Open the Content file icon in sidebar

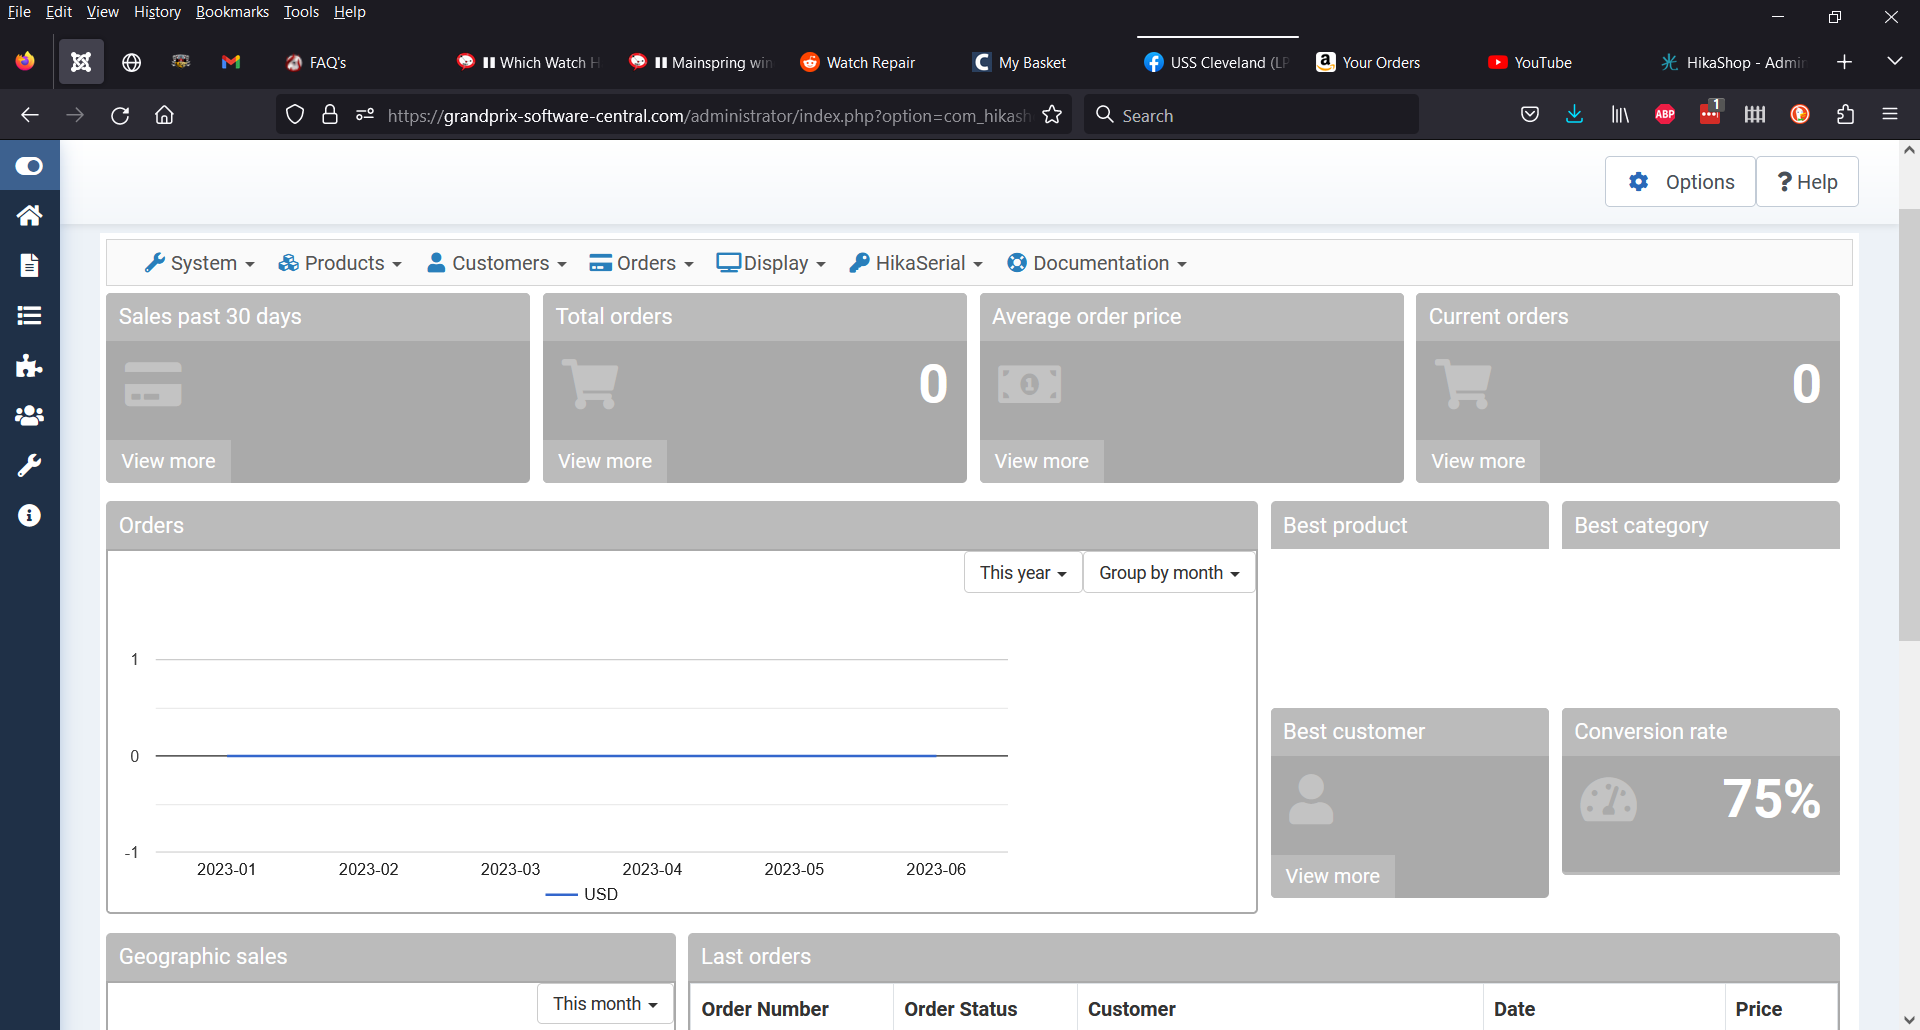coord(29,266)
